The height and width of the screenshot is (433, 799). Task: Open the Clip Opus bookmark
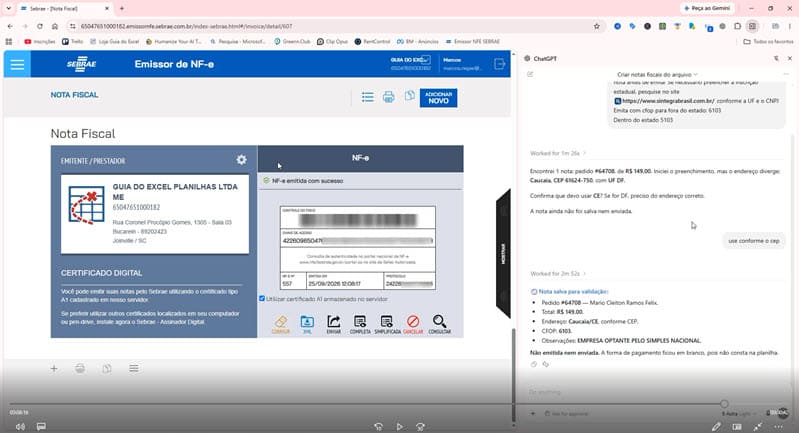pos(332,41)
